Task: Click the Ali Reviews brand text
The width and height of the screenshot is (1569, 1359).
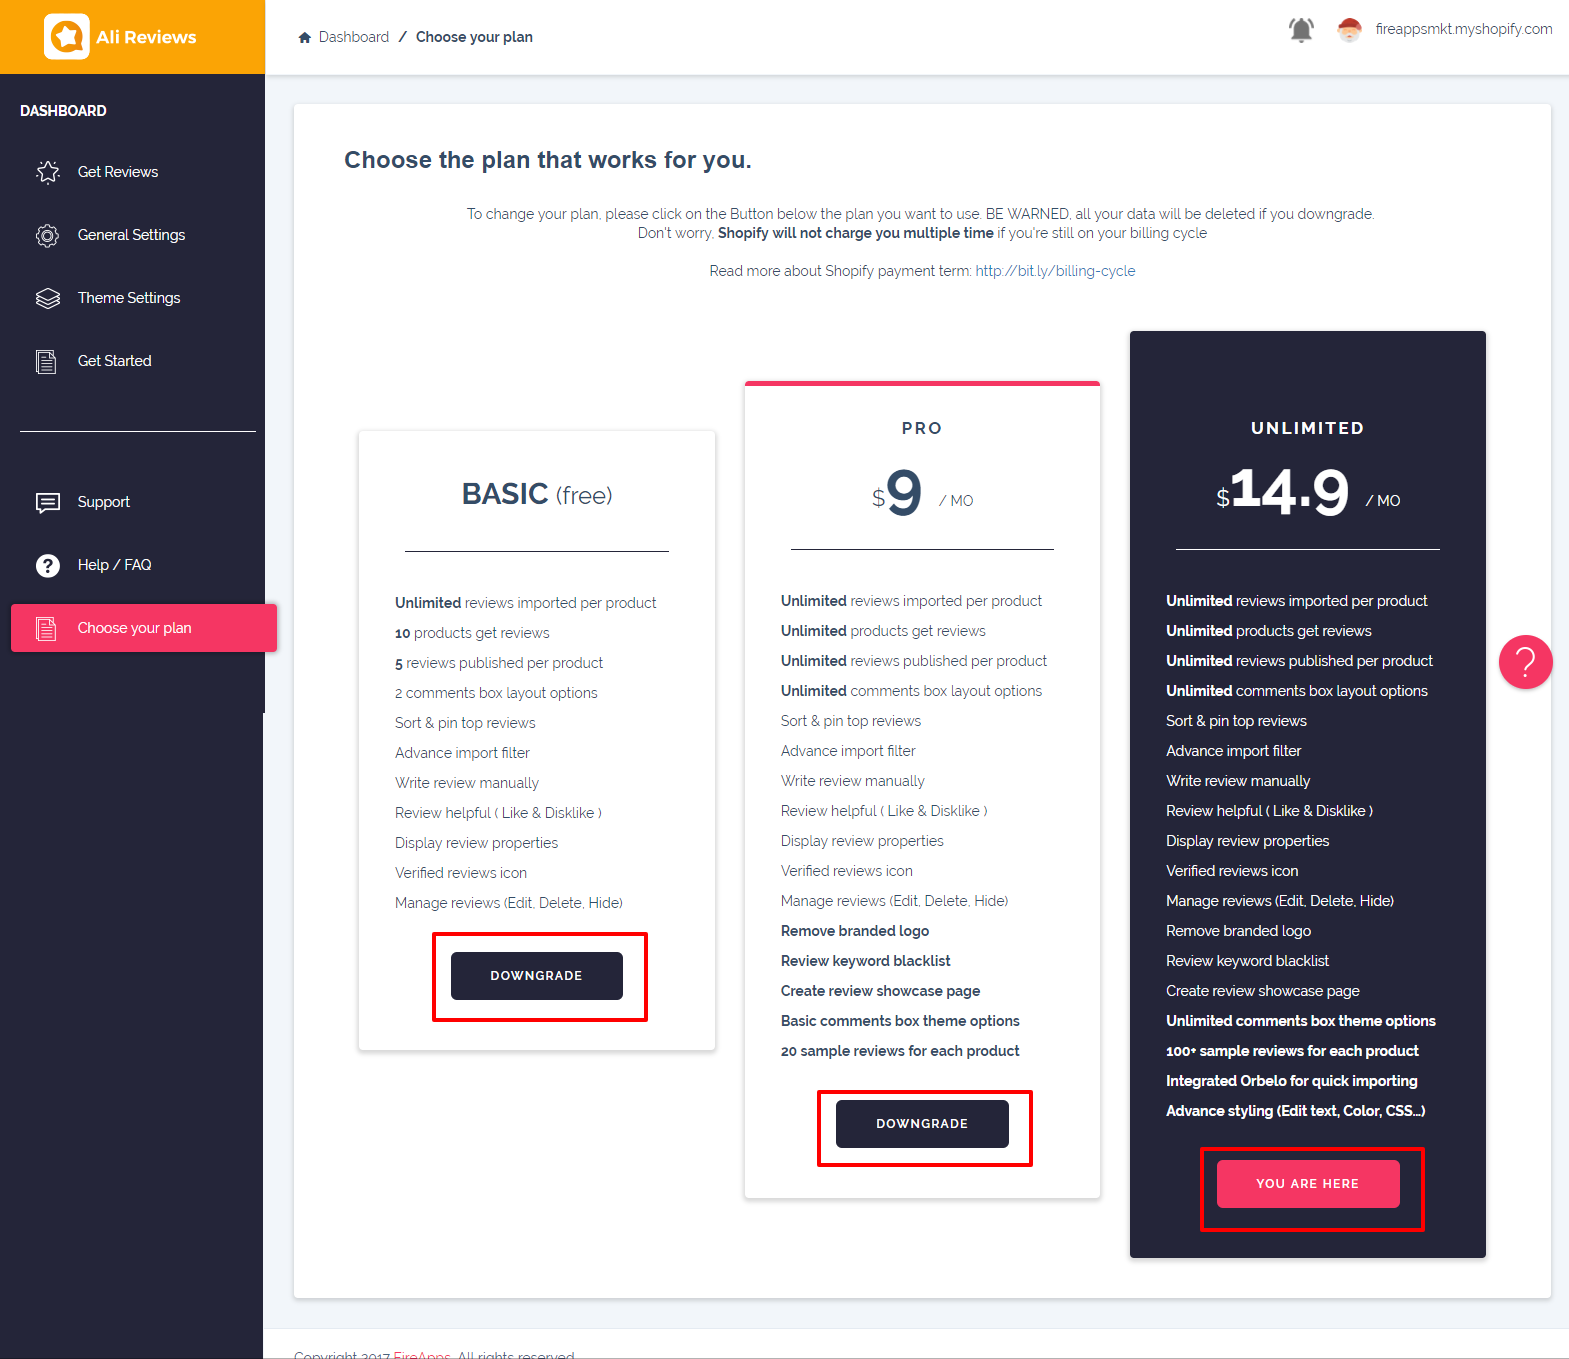Action: coord(146,37)
